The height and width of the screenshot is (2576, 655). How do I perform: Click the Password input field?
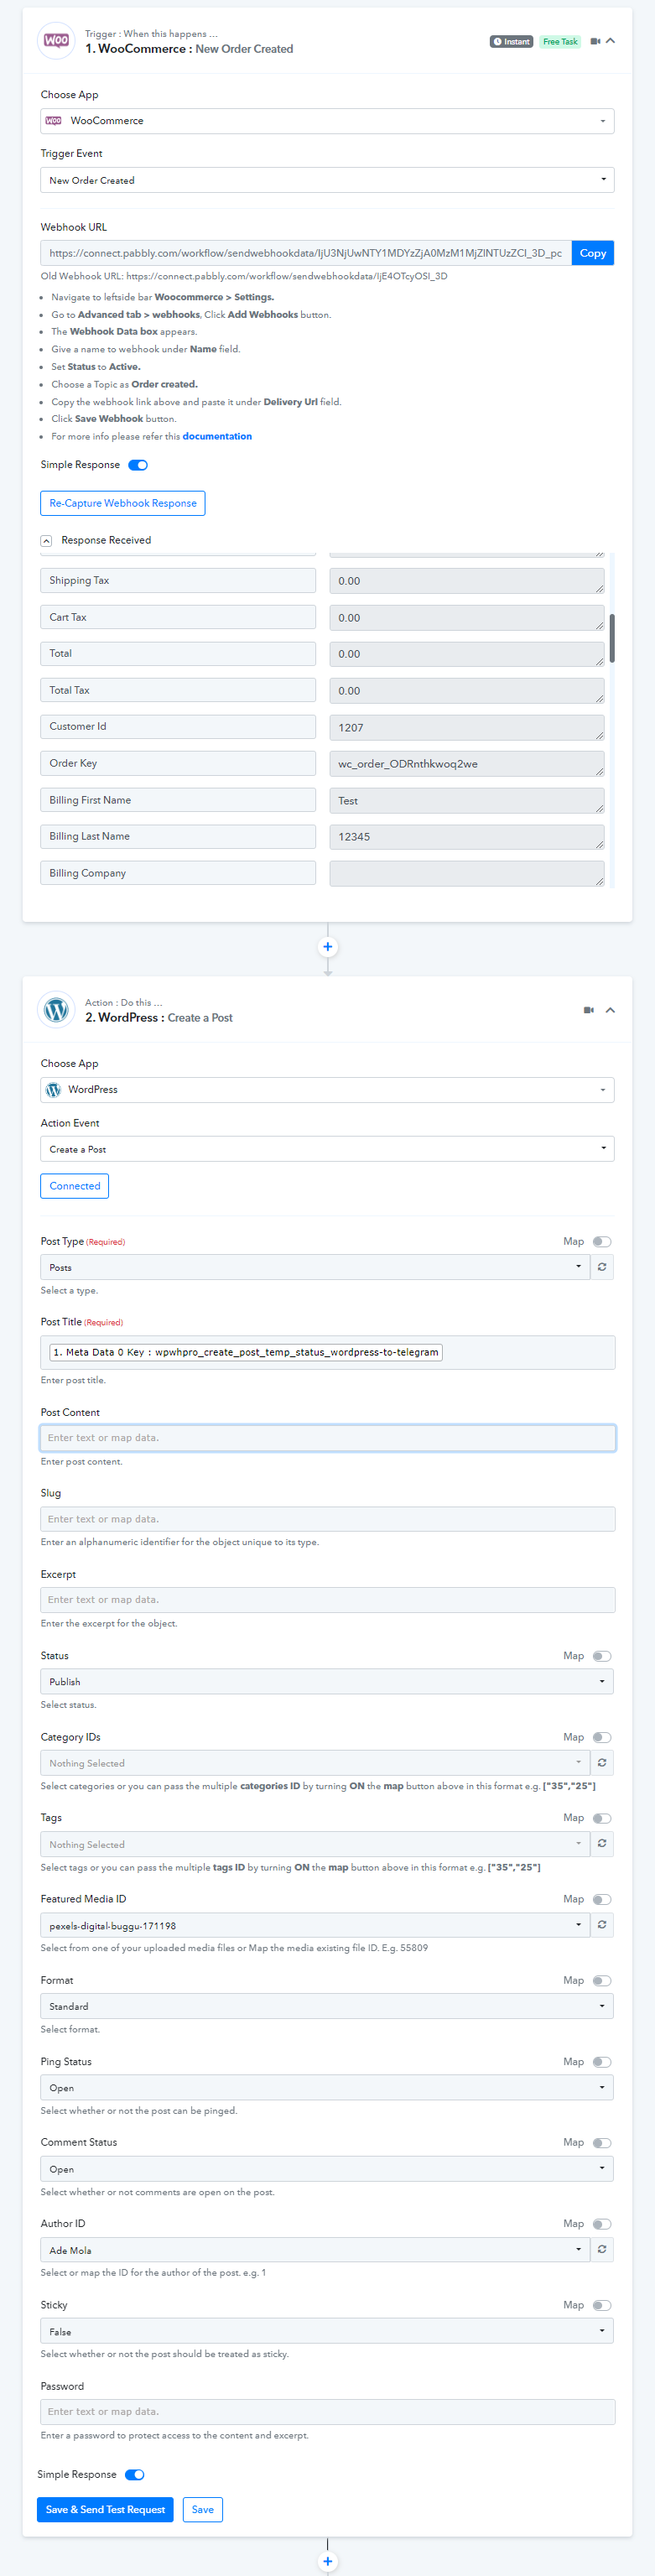click(327, 2412)
